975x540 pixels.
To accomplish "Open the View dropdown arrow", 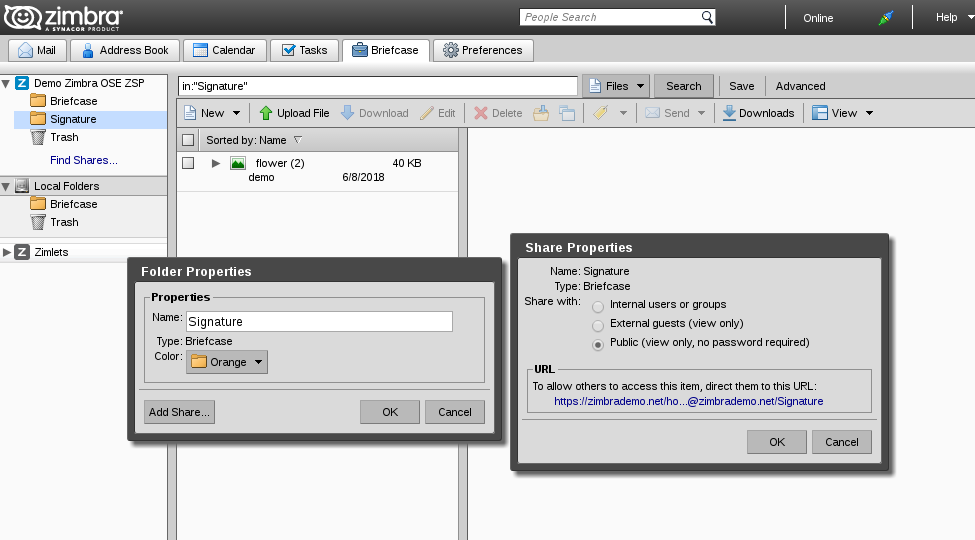I will click(869, 113).
